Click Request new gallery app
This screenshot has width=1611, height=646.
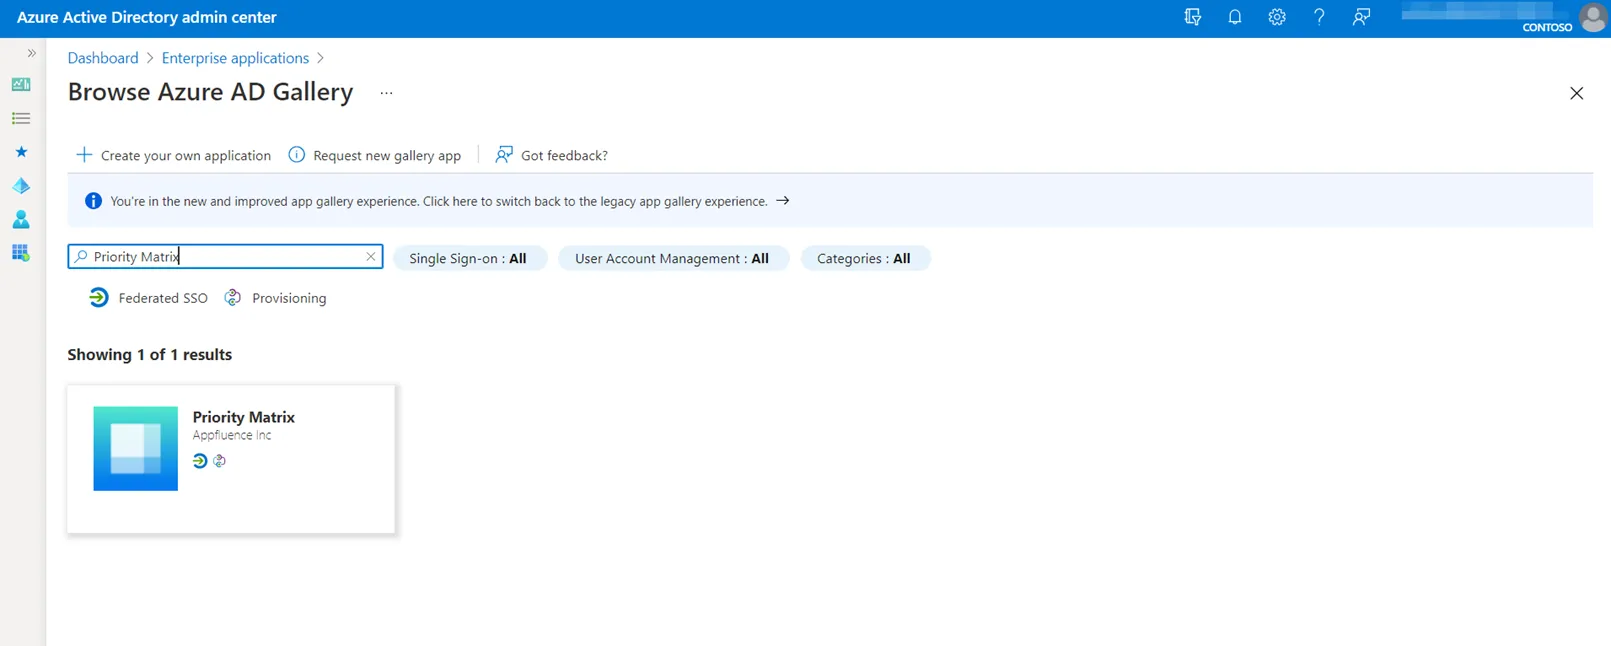(375, 155)
